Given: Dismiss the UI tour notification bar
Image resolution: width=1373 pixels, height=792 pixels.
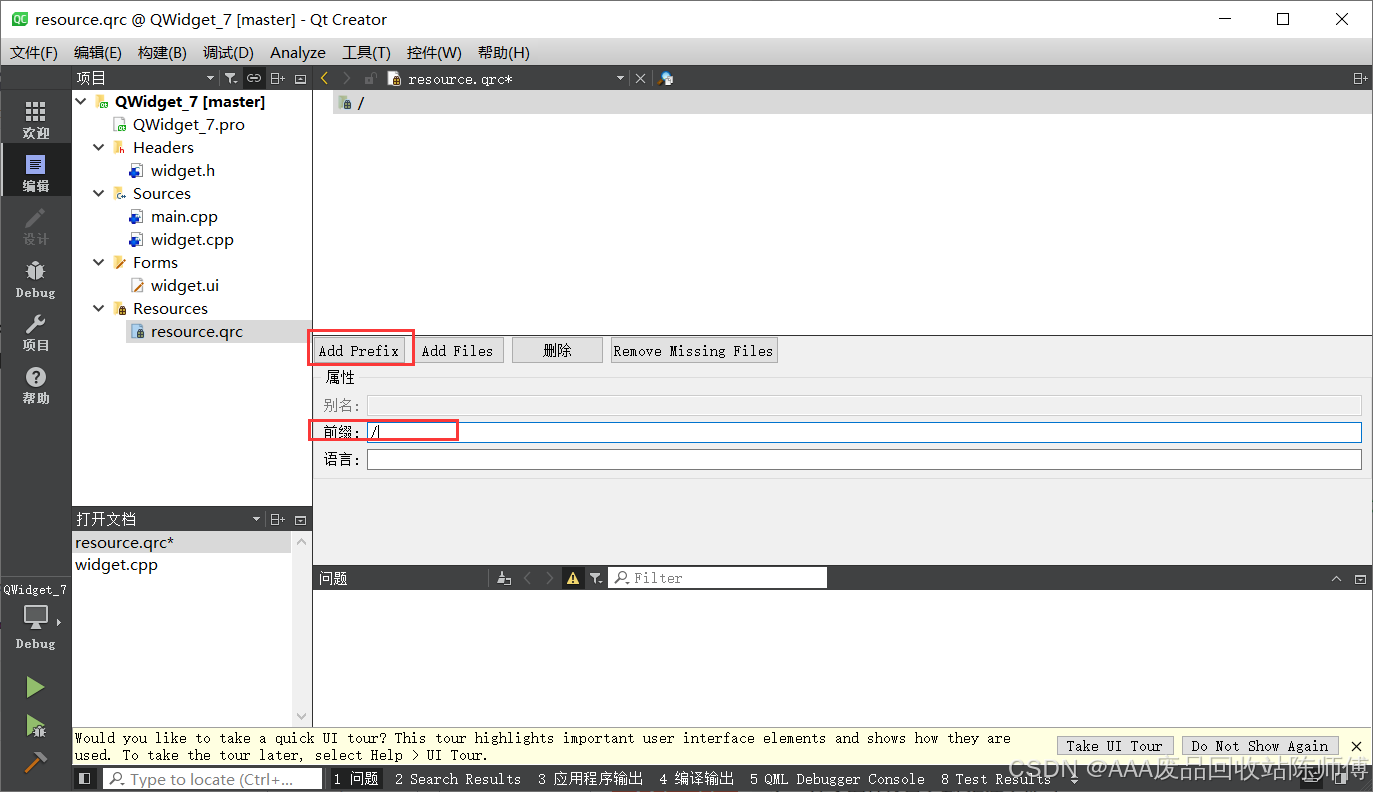Looking at the screenshot, I should pos(1357,746).
